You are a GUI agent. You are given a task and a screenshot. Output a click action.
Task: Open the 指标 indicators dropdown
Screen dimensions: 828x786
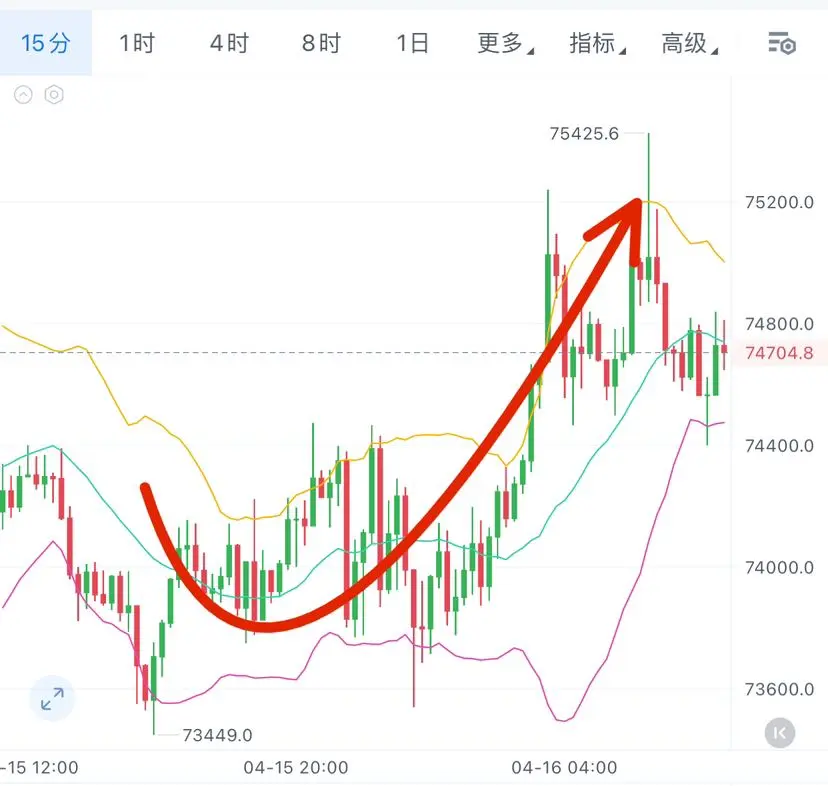tap(597, 43)
